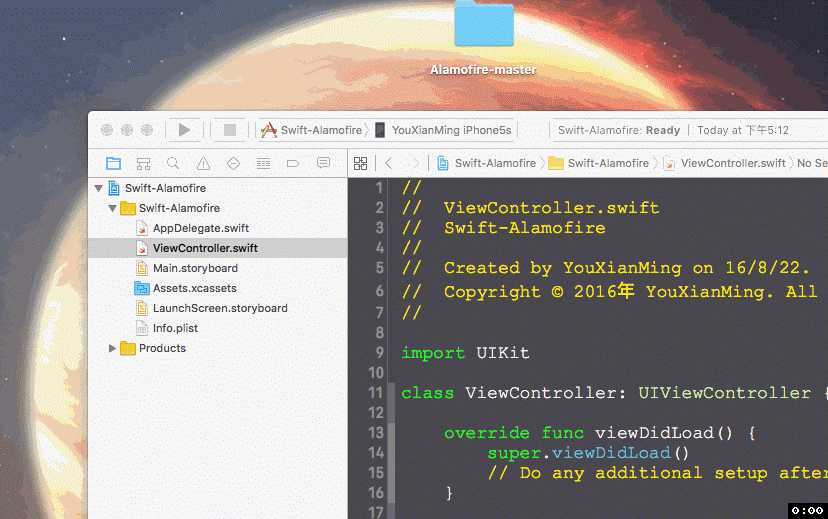Screen dimensions: 828x519
Task: Select Main.storyboard in navigator
Action: (x=218, y=268)
